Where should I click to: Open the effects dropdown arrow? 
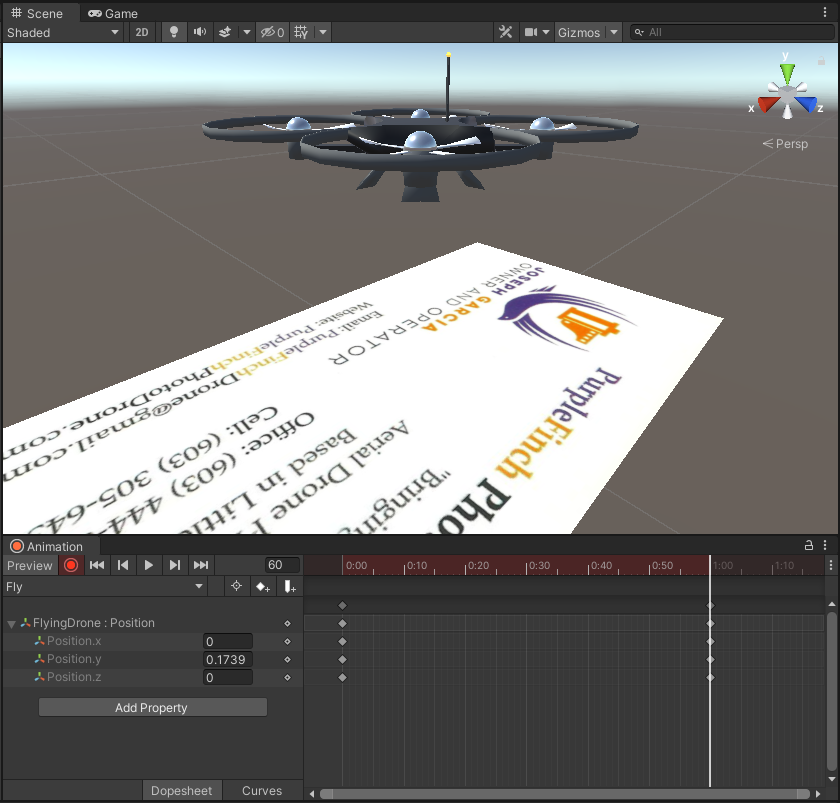pyautogui.click(x=246, y=32)
